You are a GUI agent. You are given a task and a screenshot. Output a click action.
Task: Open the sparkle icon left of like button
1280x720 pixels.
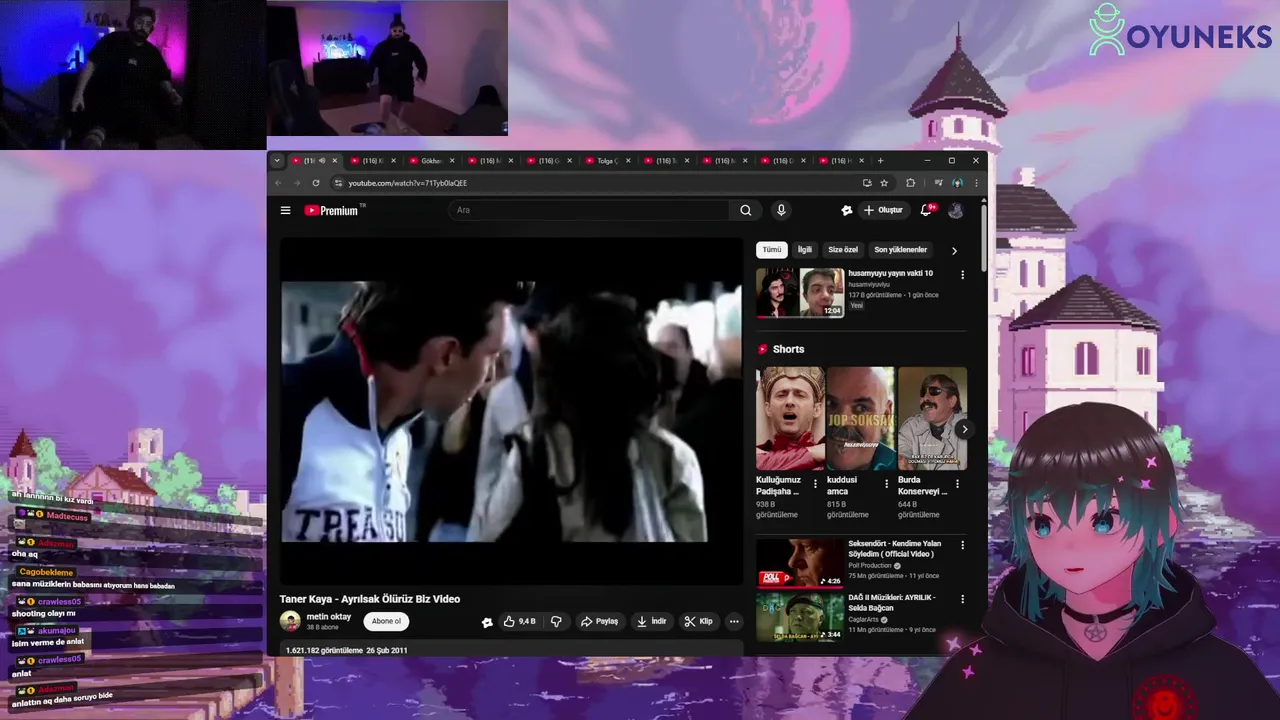[487, 622]
